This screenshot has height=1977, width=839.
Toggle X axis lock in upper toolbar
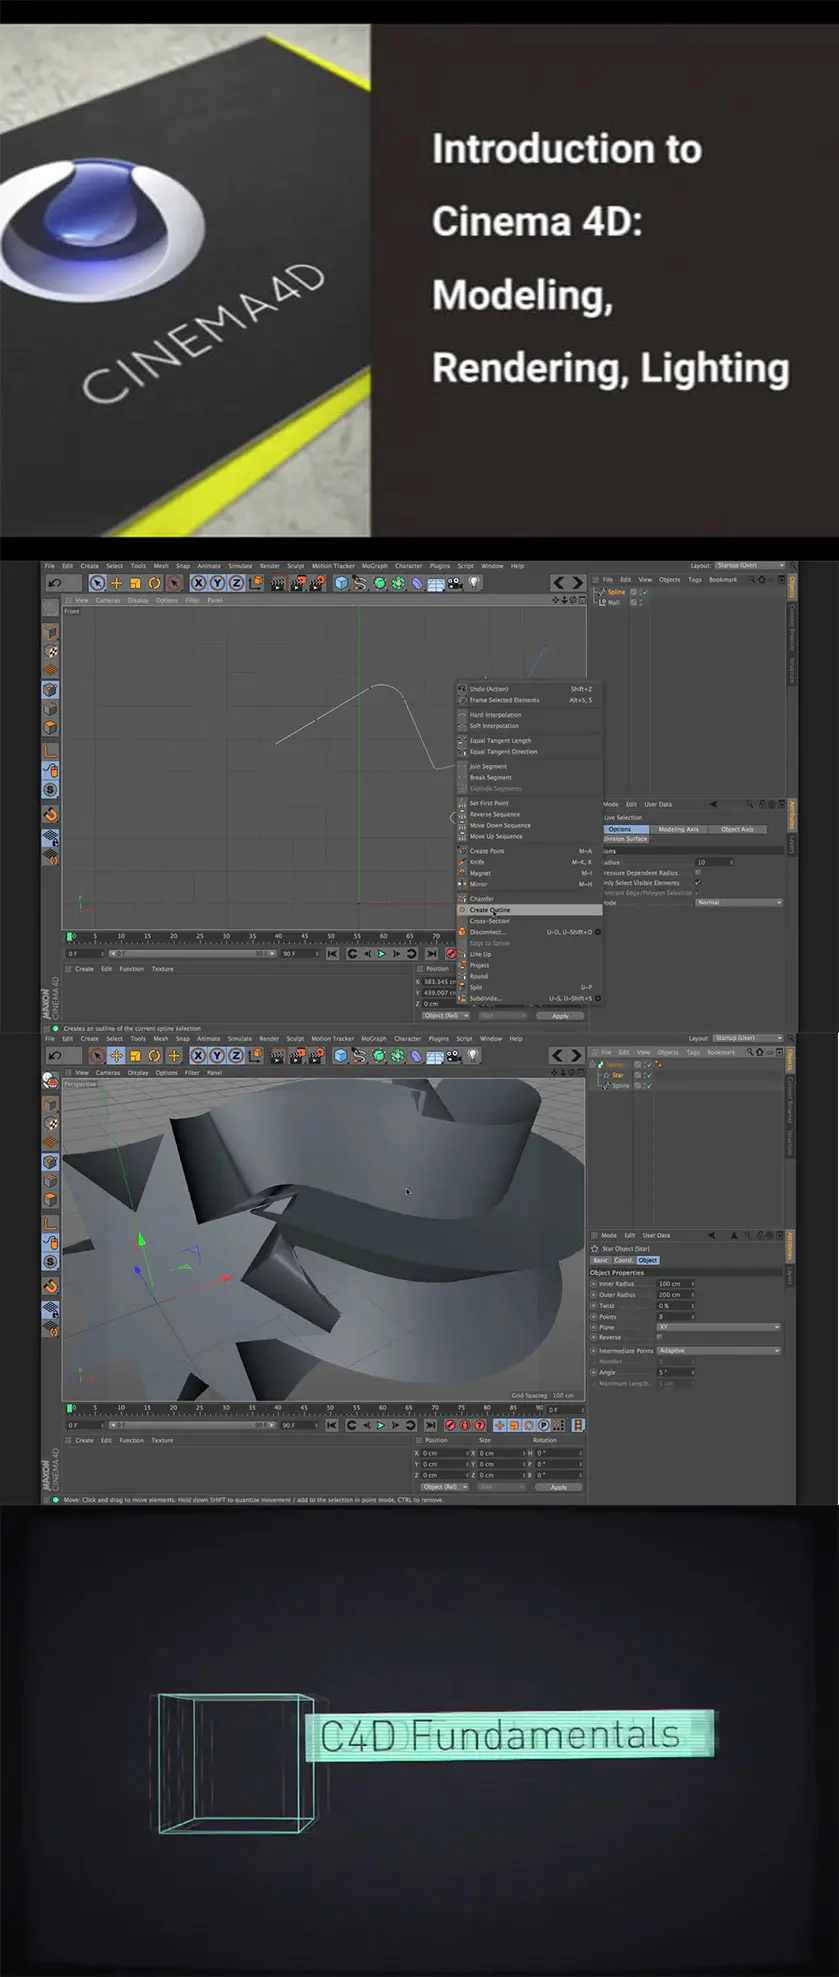(x=198, y=583)
